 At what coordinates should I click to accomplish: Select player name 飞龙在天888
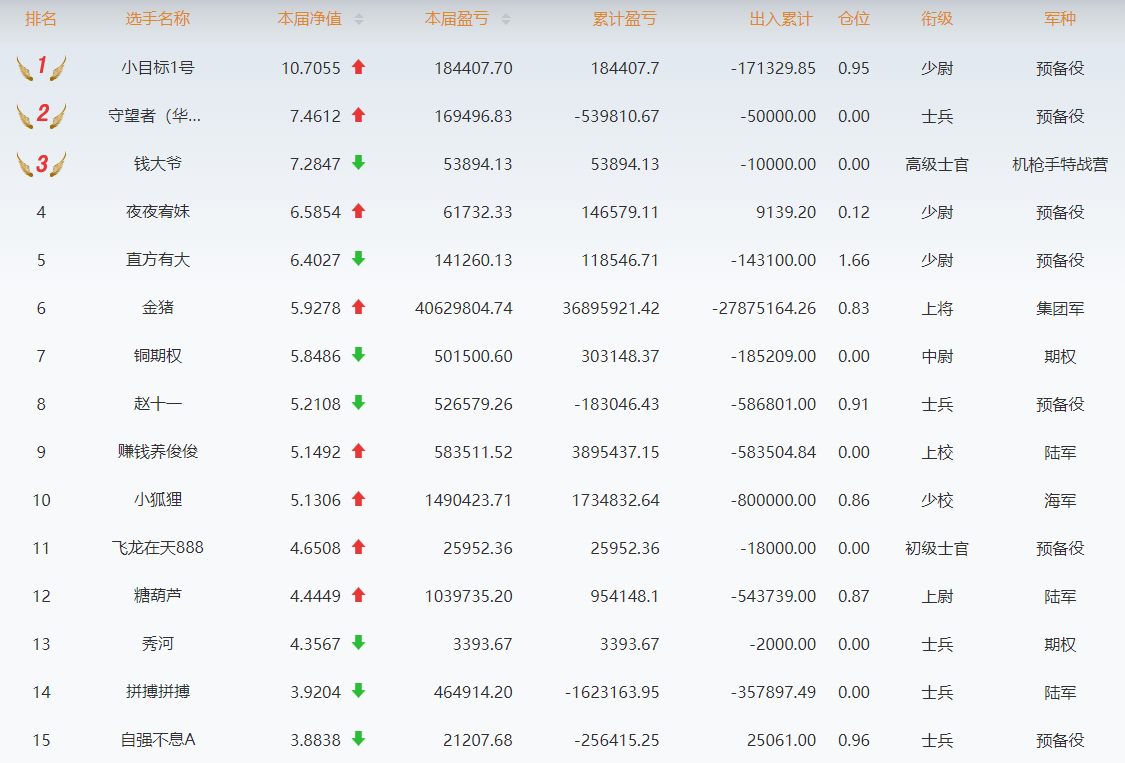click(158, 548)
